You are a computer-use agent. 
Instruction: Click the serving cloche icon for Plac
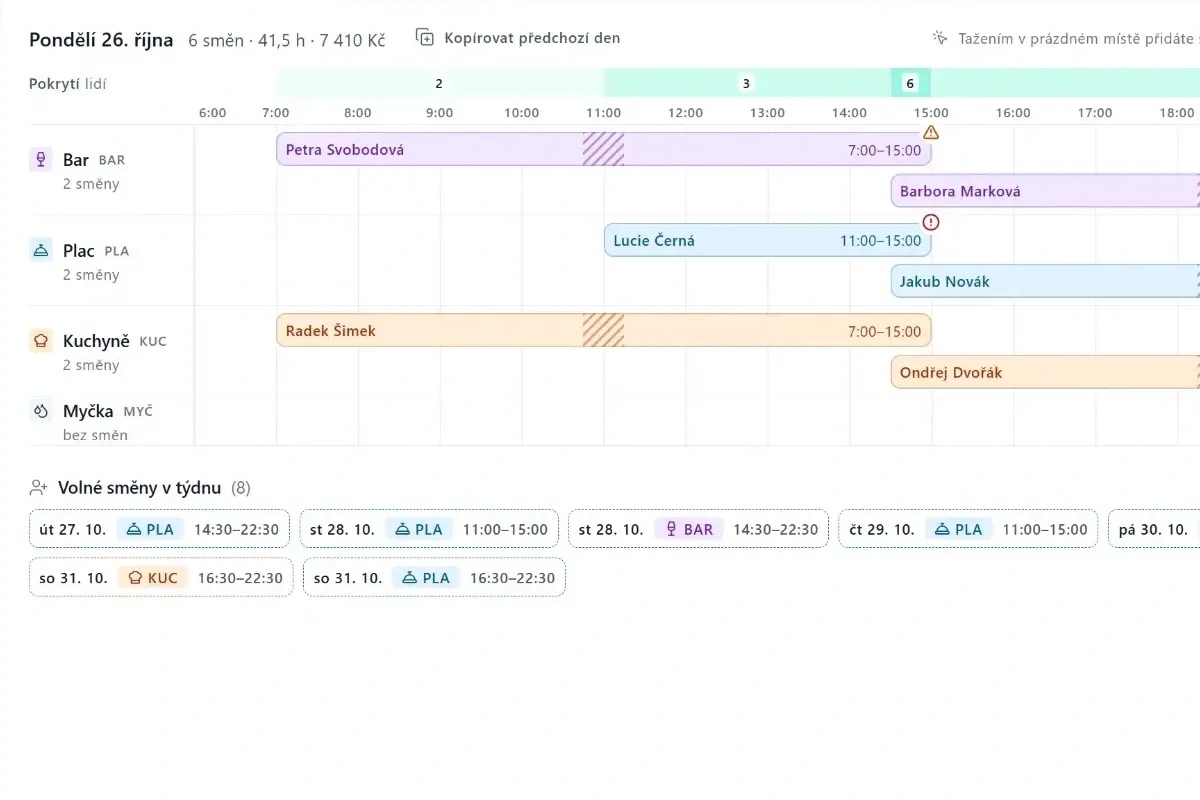coord(41,251)
